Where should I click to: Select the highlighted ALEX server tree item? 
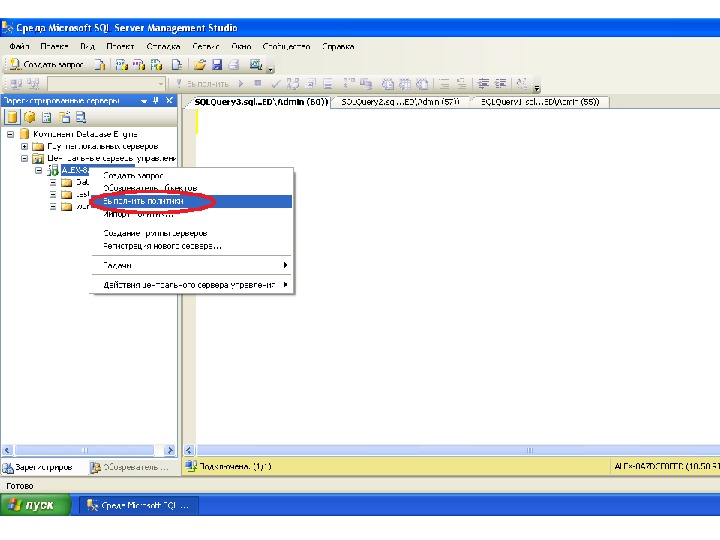coord(75,170)
